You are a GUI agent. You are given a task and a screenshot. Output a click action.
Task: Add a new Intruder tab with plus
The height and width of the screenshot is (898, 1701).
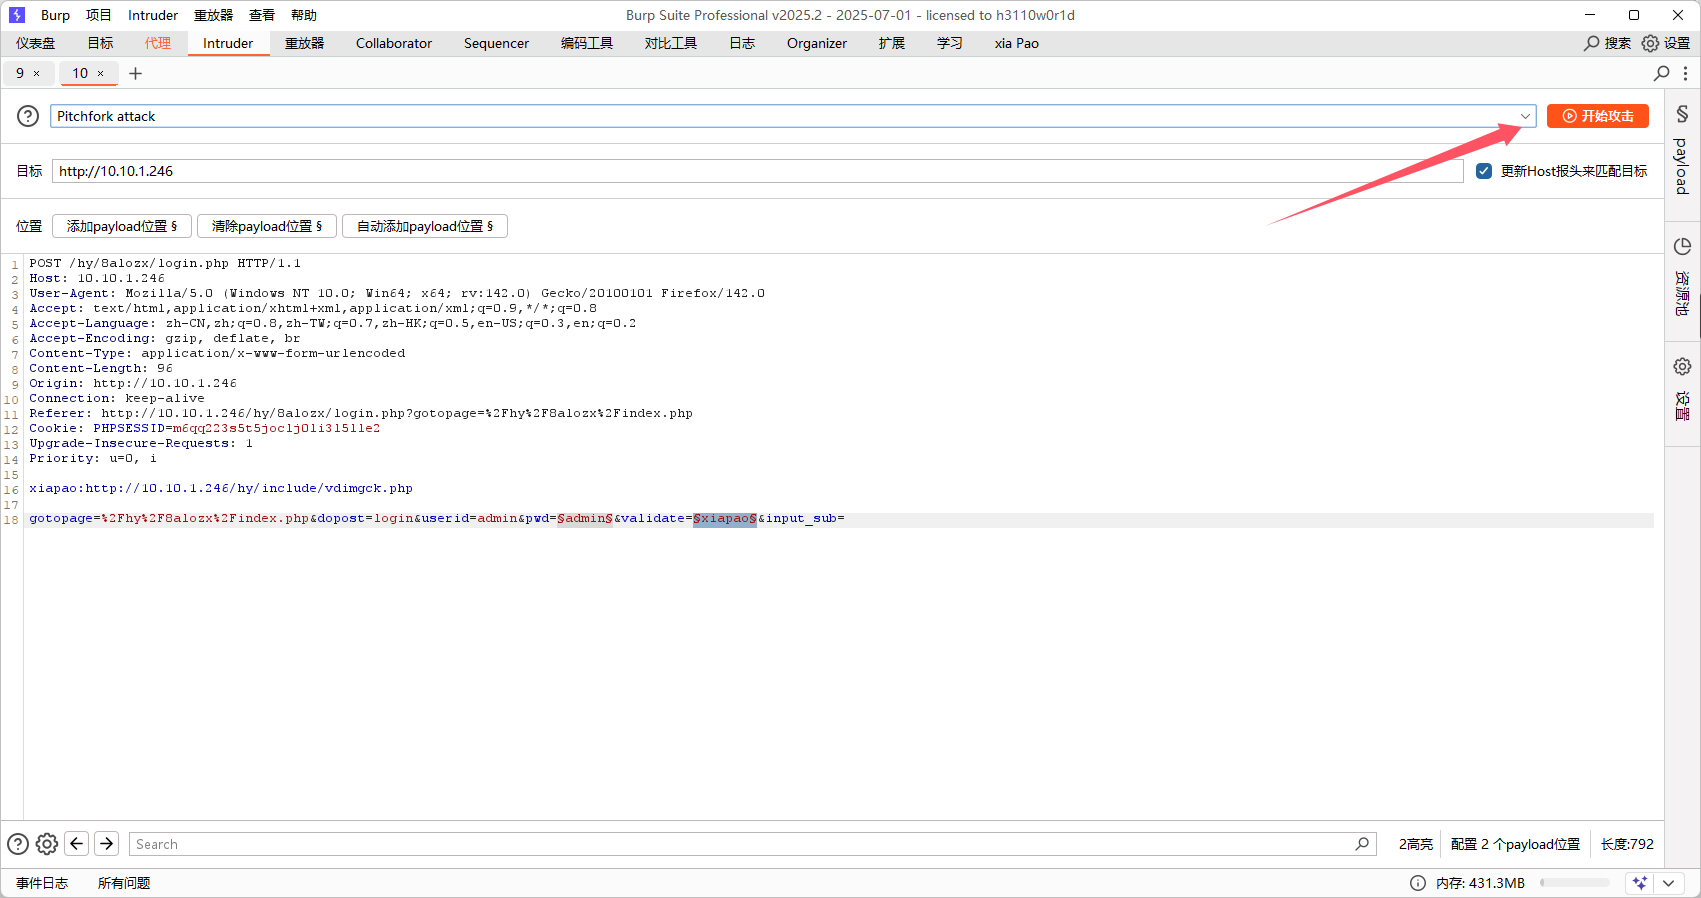tap(136, 73)
